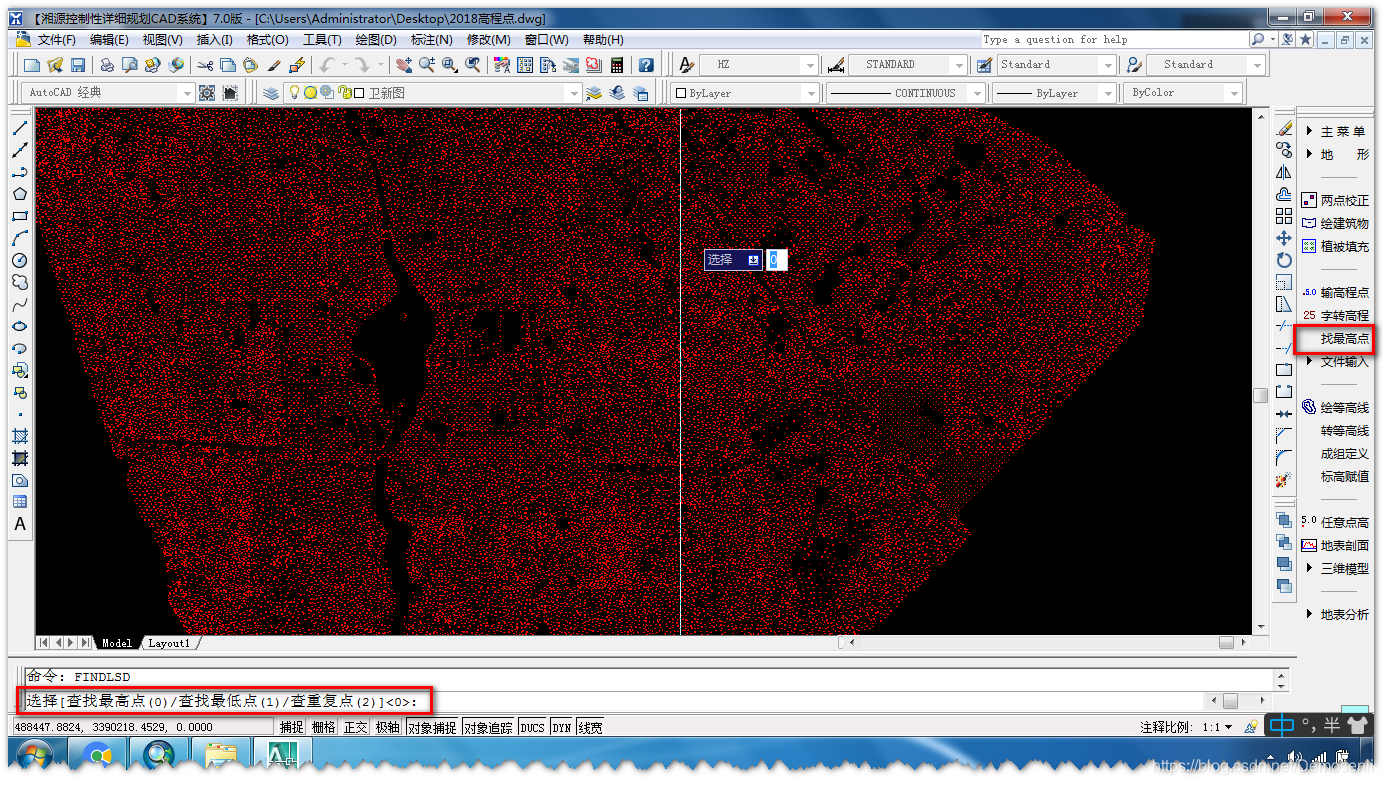Click the layer color square in layer control

360,93
